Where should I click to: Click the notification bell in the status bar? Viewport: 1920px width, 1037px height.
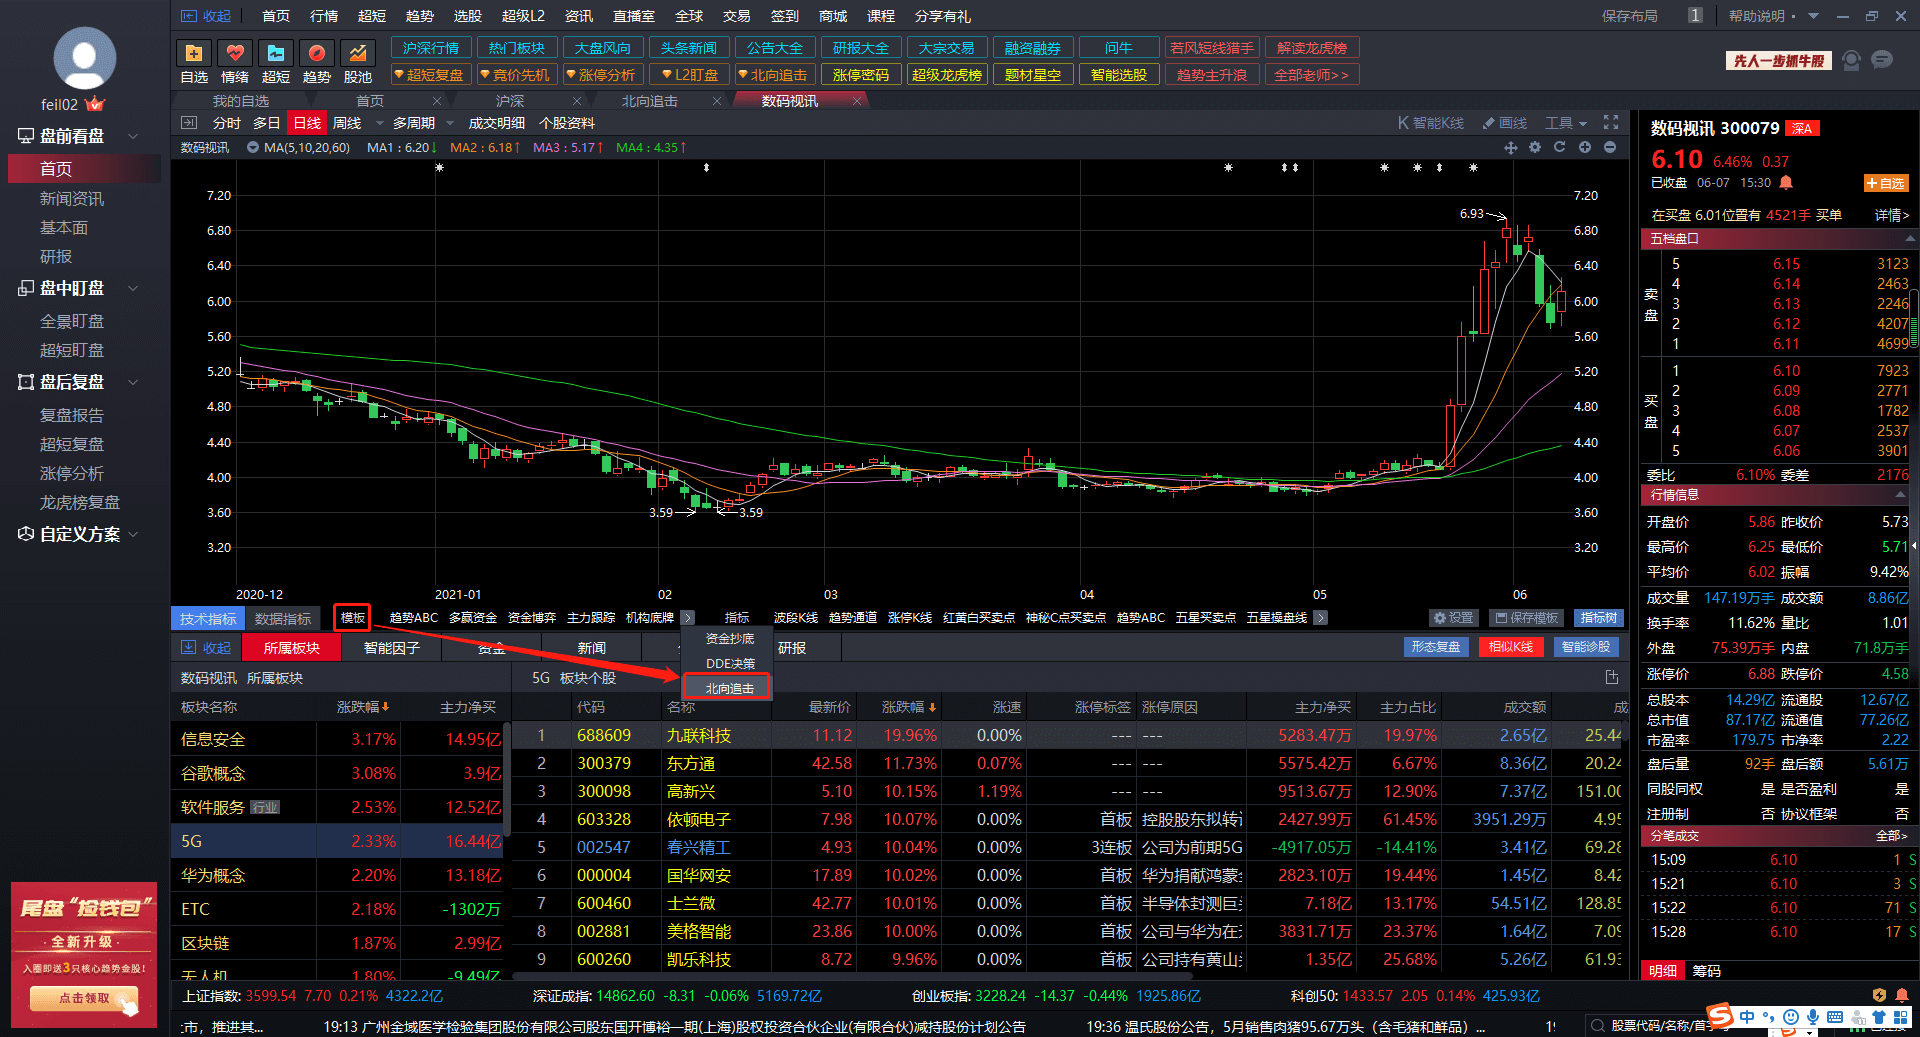point(1901,995)
